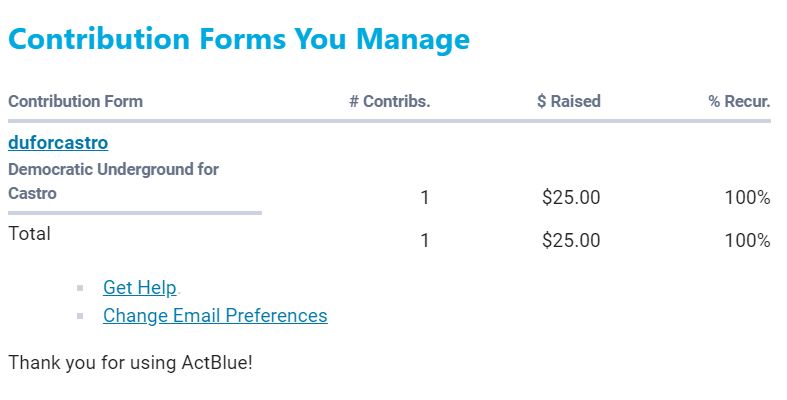The height and width of the screenshot is (400, 787).
Task: Click the contribution count in duforcastro row
Action: (425, 198)
